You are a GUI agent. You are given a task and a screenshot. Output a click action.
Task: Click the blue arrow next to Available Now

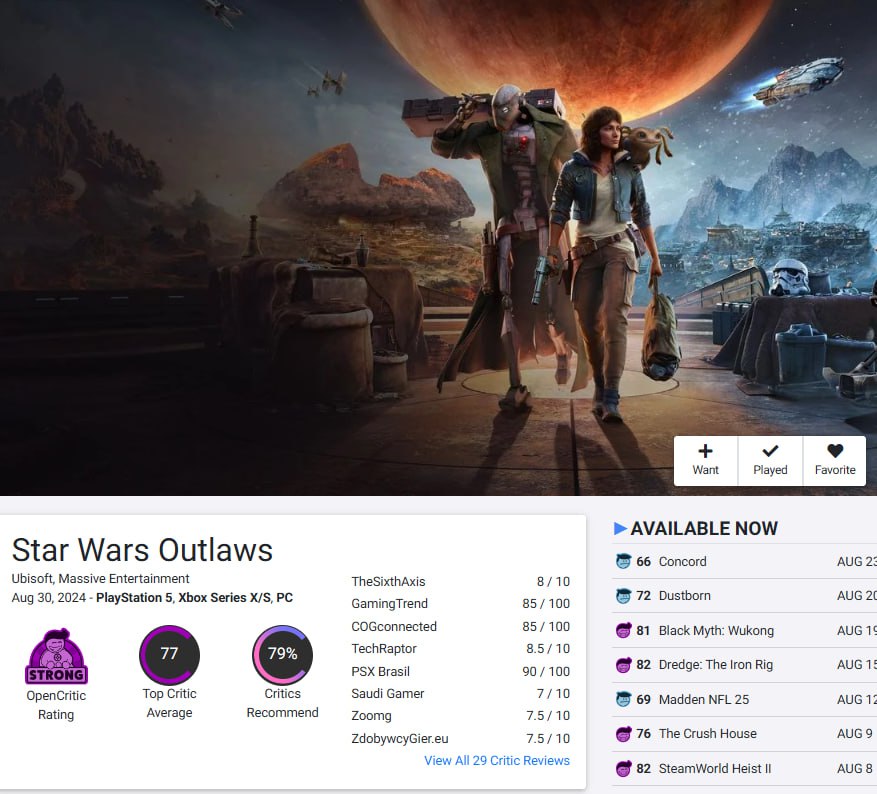(620, 528)
